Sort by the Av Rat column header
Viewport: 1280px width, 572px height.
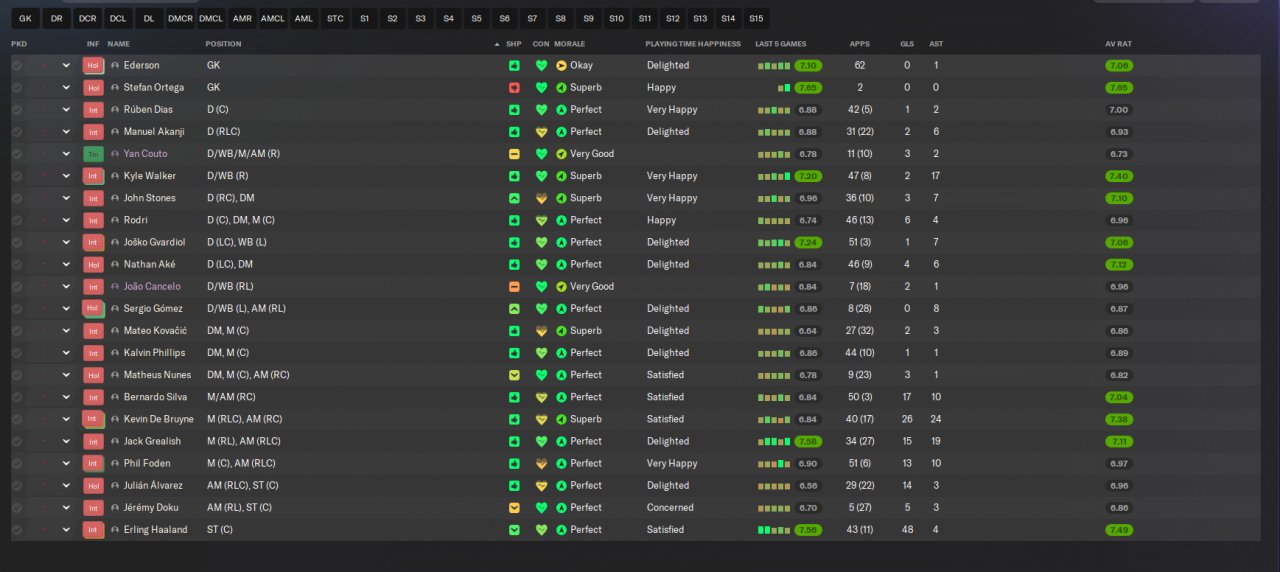[x=1118, y=44]
